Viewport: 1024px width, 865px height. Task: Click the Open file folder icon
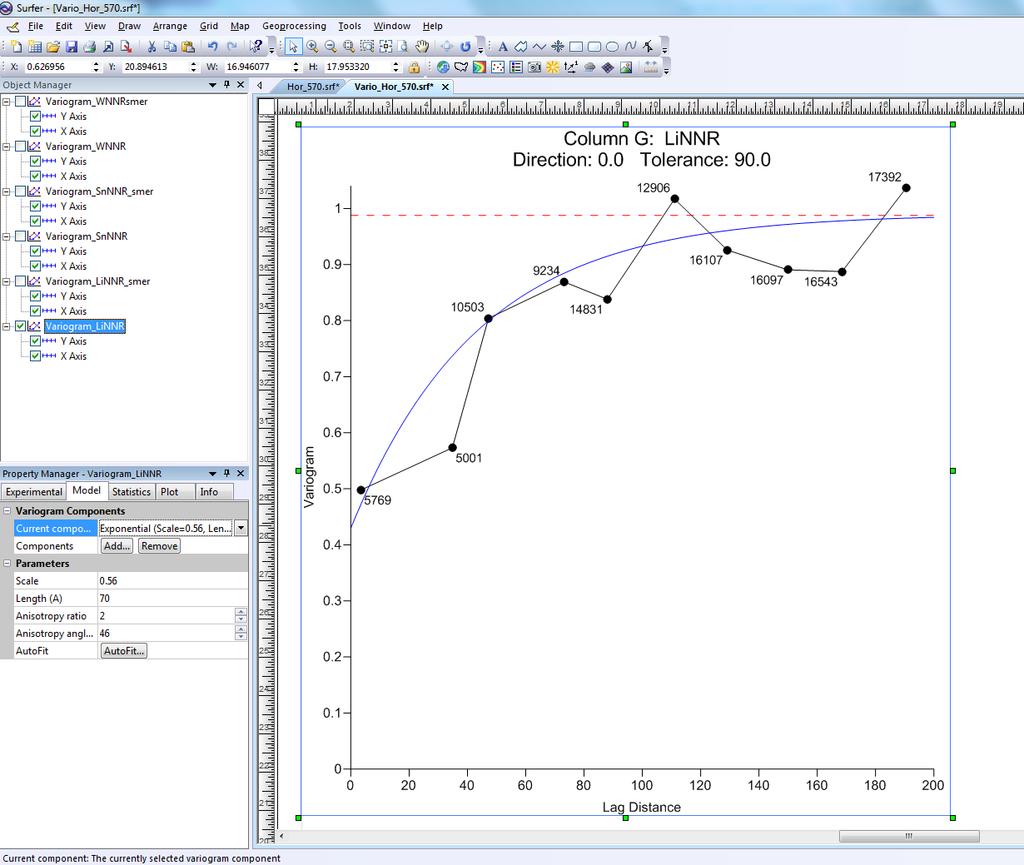(x=53, y=46)
